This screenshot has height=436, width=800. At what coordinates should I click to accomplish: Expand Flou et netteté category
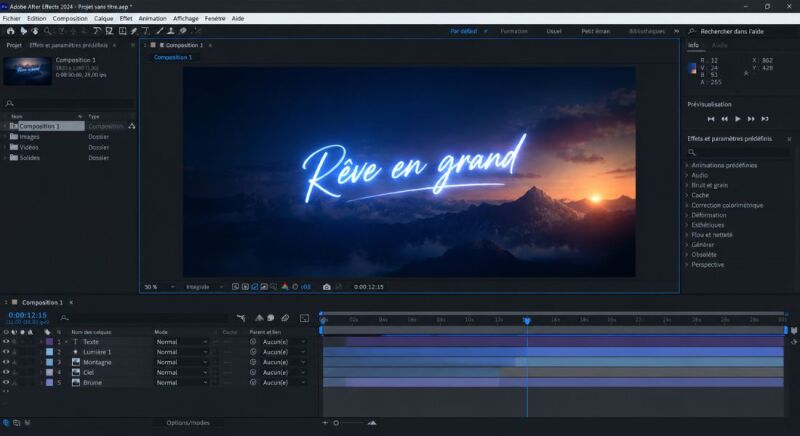687,235
